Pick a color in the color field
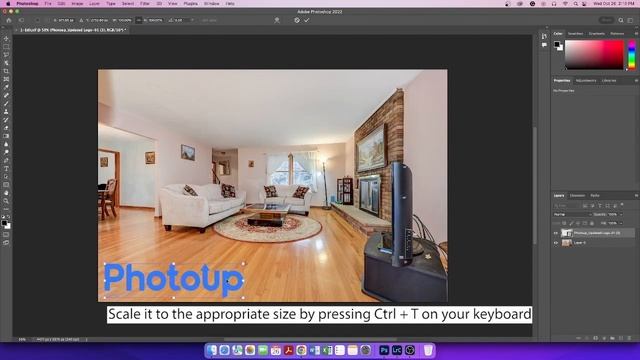 pos(594,54)
